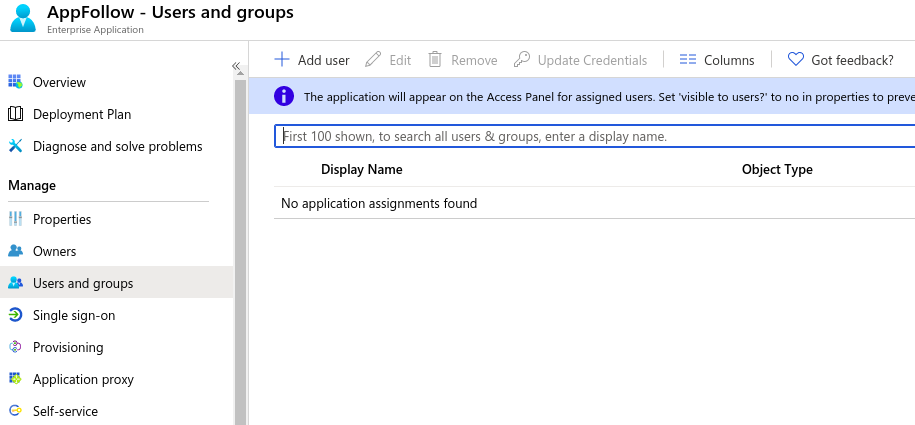Click the Single sign-on arrow icon

coord(15,315)
